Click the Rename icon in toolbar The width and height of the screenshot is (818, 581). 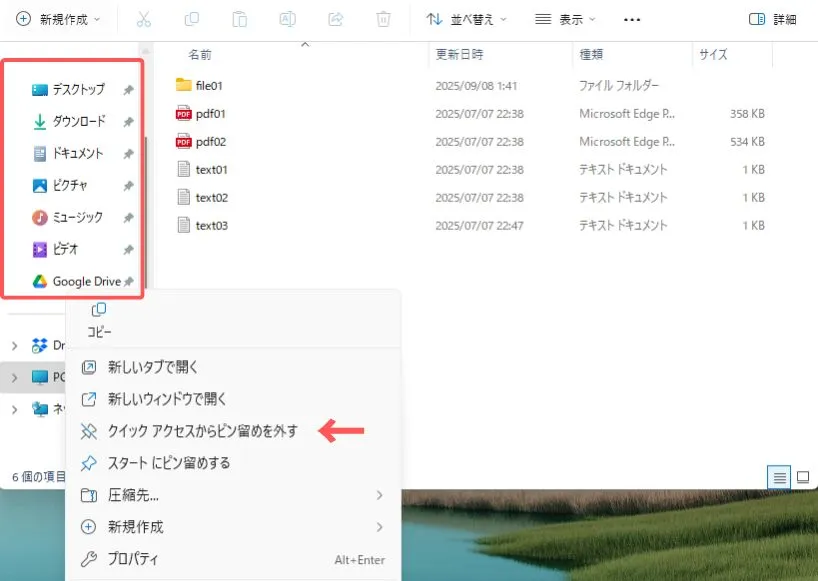coord(287,19)
